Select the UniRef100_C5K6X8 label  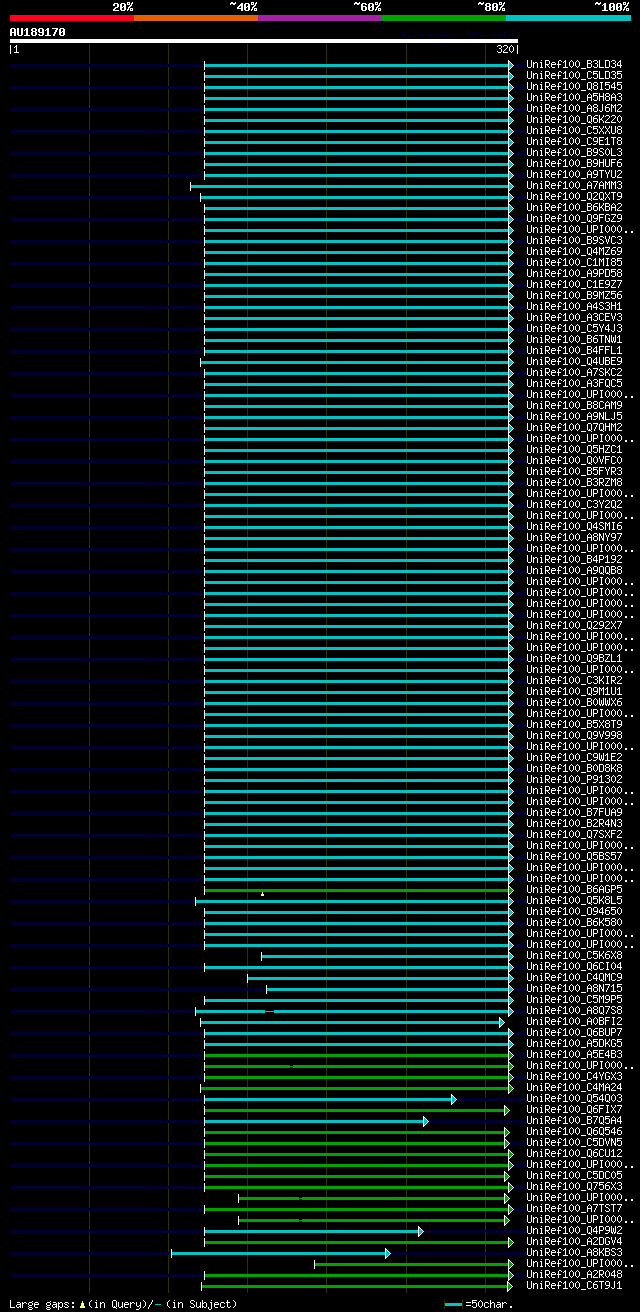(x=574, y=956)
